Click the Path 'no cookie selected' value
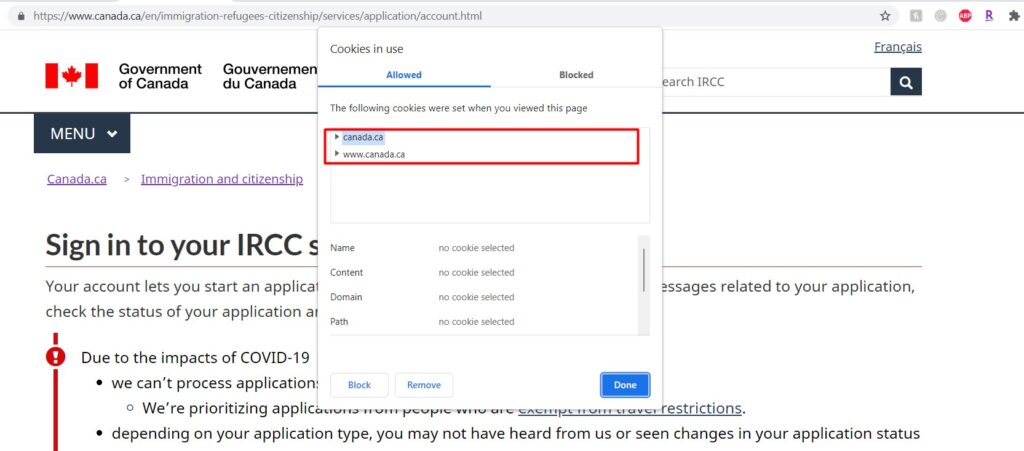Image resolution: width=1024 pixels, height=451 pixels. click(476, 322)
